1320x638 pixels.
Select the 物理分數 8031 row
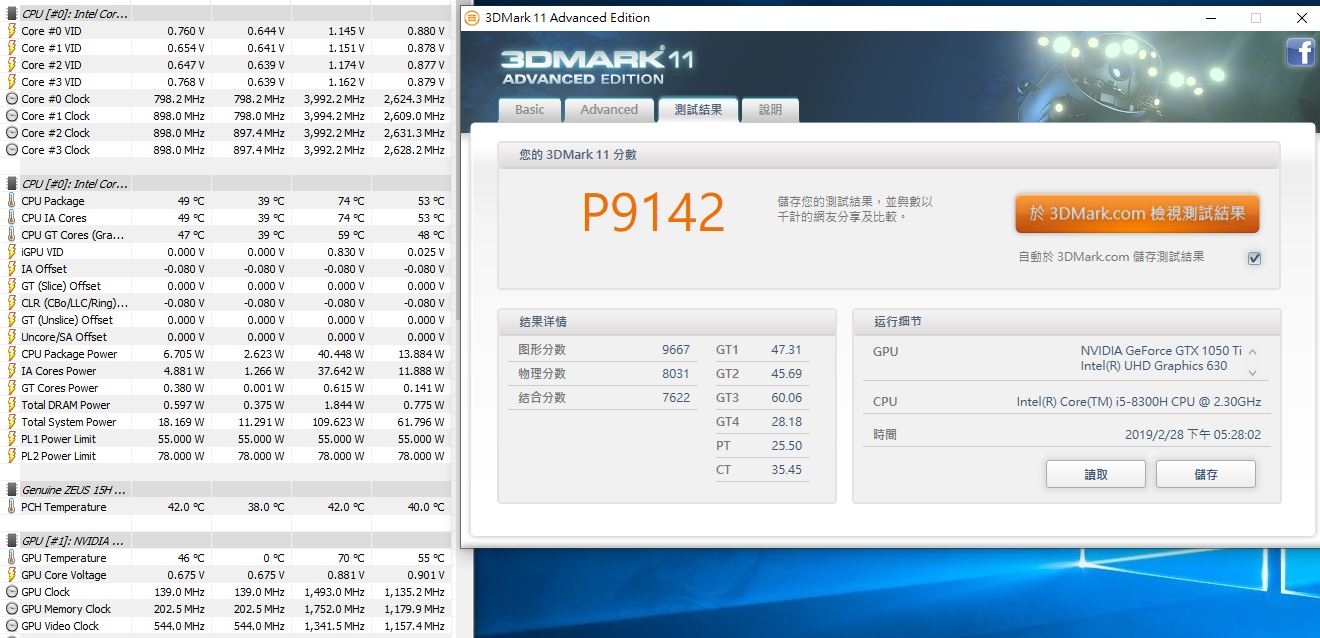click(x=604, y=374)
